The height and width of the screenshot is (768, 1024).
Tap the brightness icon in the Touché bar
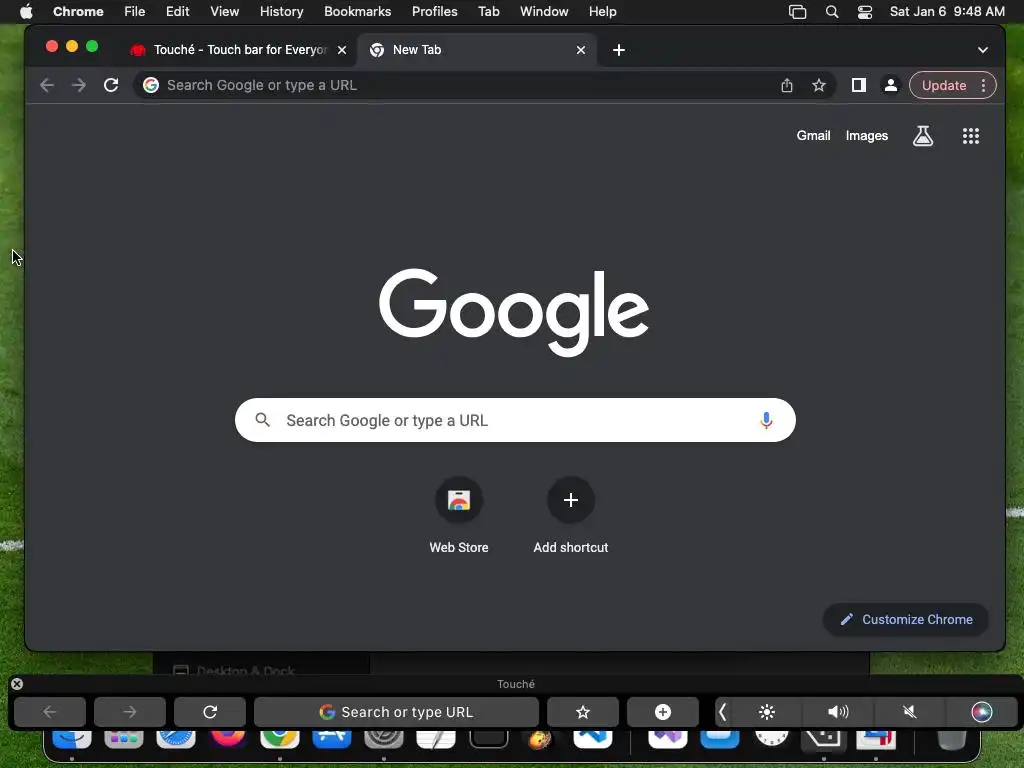(x=767, y=712)
